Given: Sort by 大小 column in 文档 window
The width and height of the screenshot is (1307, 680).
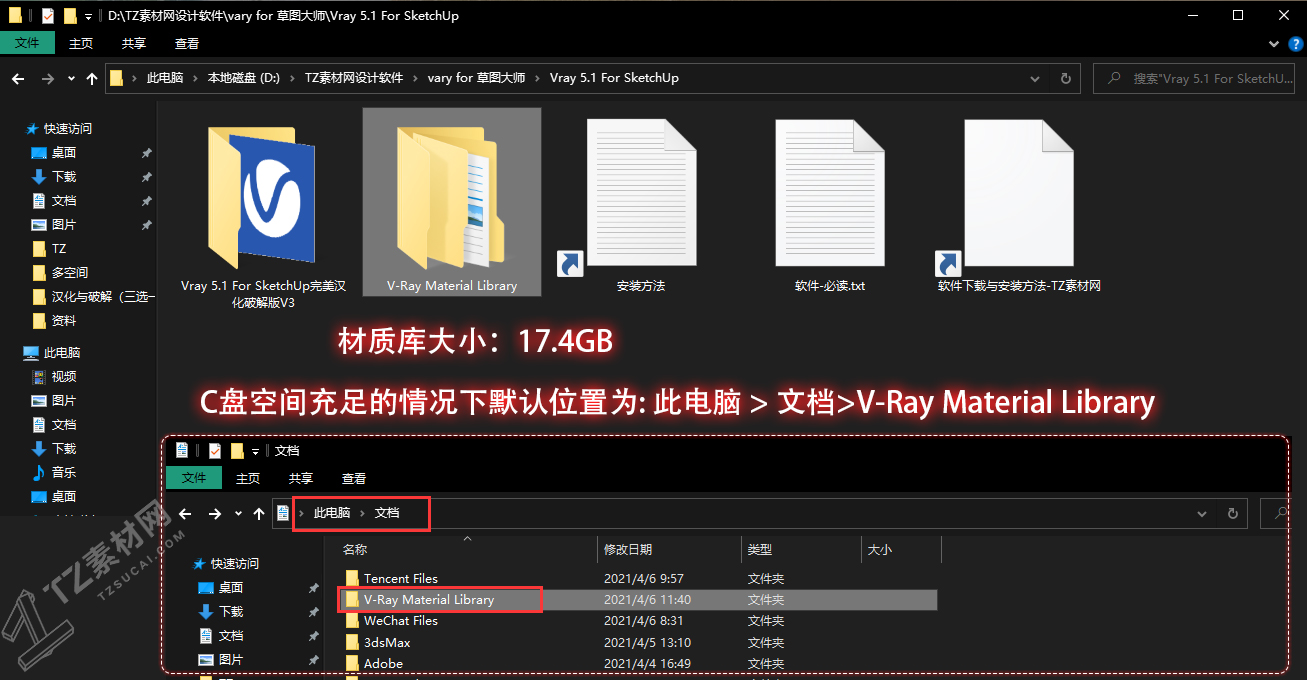Looking at the screenshot, I should [901, 550].
